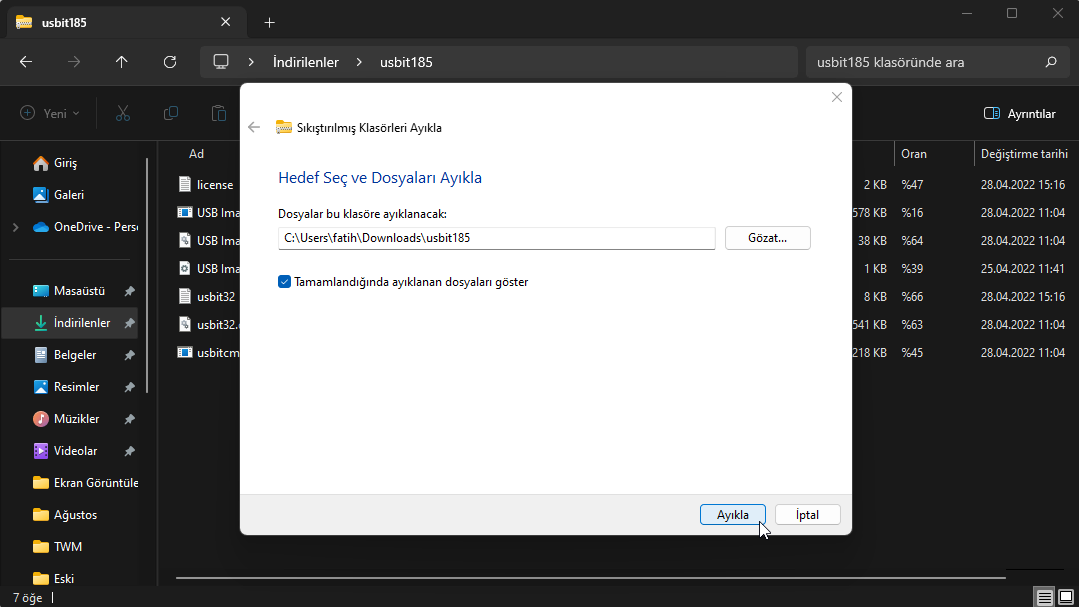Switch to large icons view via status bar

pyautogui.click(x=1066, y=596)
